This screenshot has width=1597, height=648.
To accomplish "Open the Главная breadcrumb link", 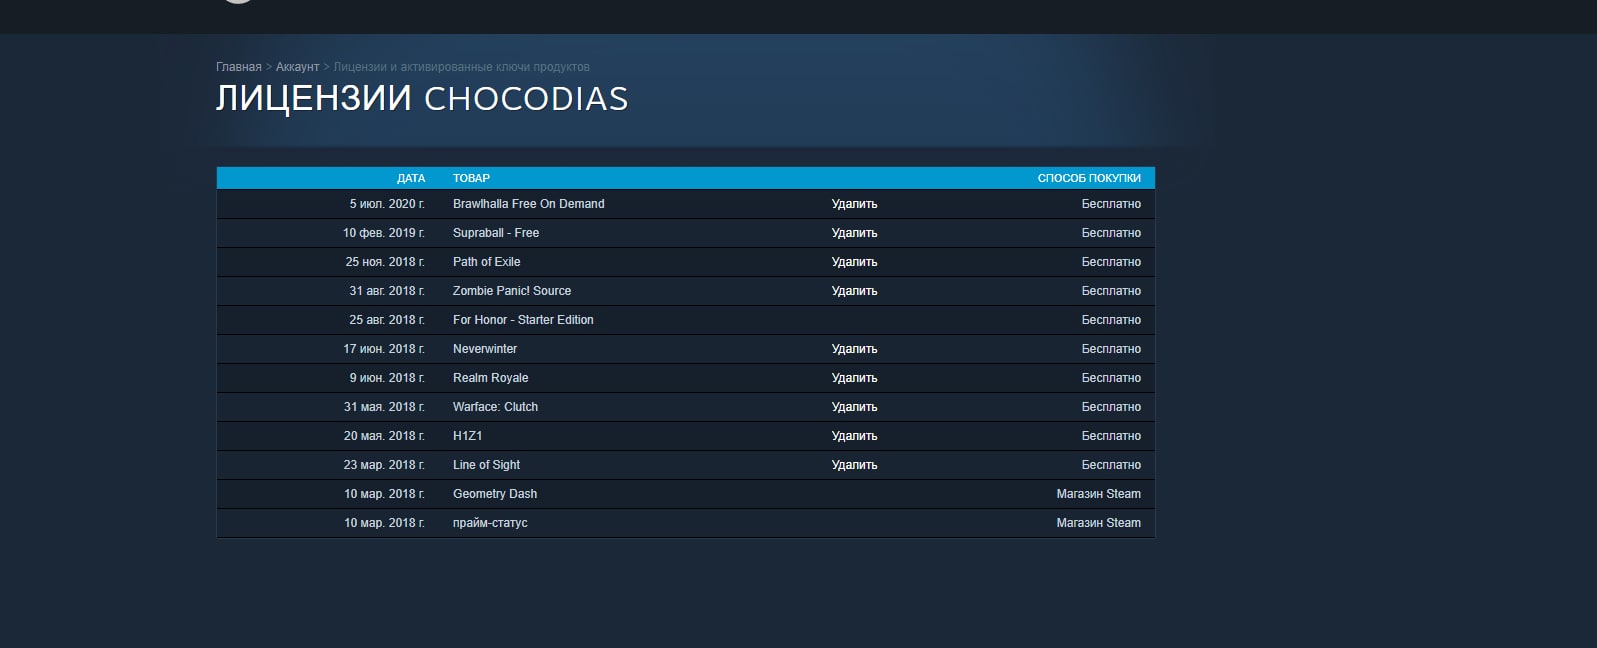I will pyautogui.click(x=238, y=67).
